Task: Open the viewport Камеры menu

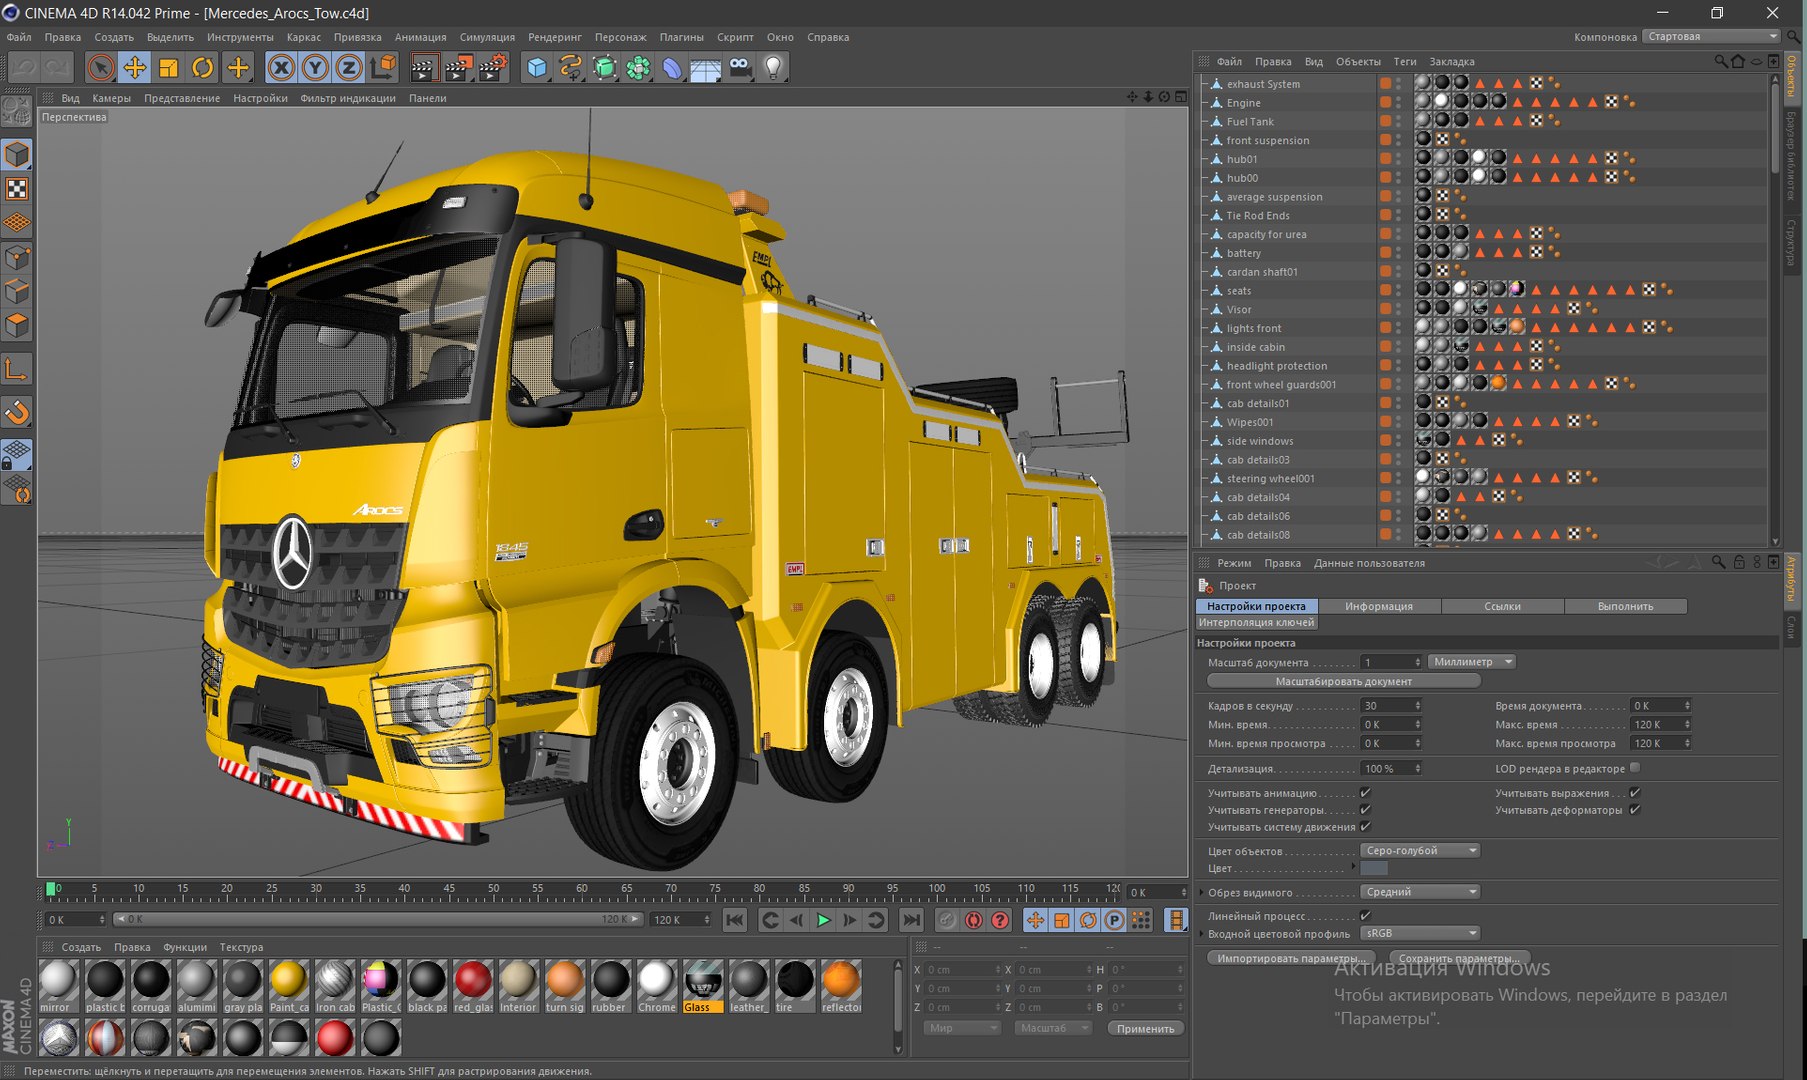Action: coord(112,98)
